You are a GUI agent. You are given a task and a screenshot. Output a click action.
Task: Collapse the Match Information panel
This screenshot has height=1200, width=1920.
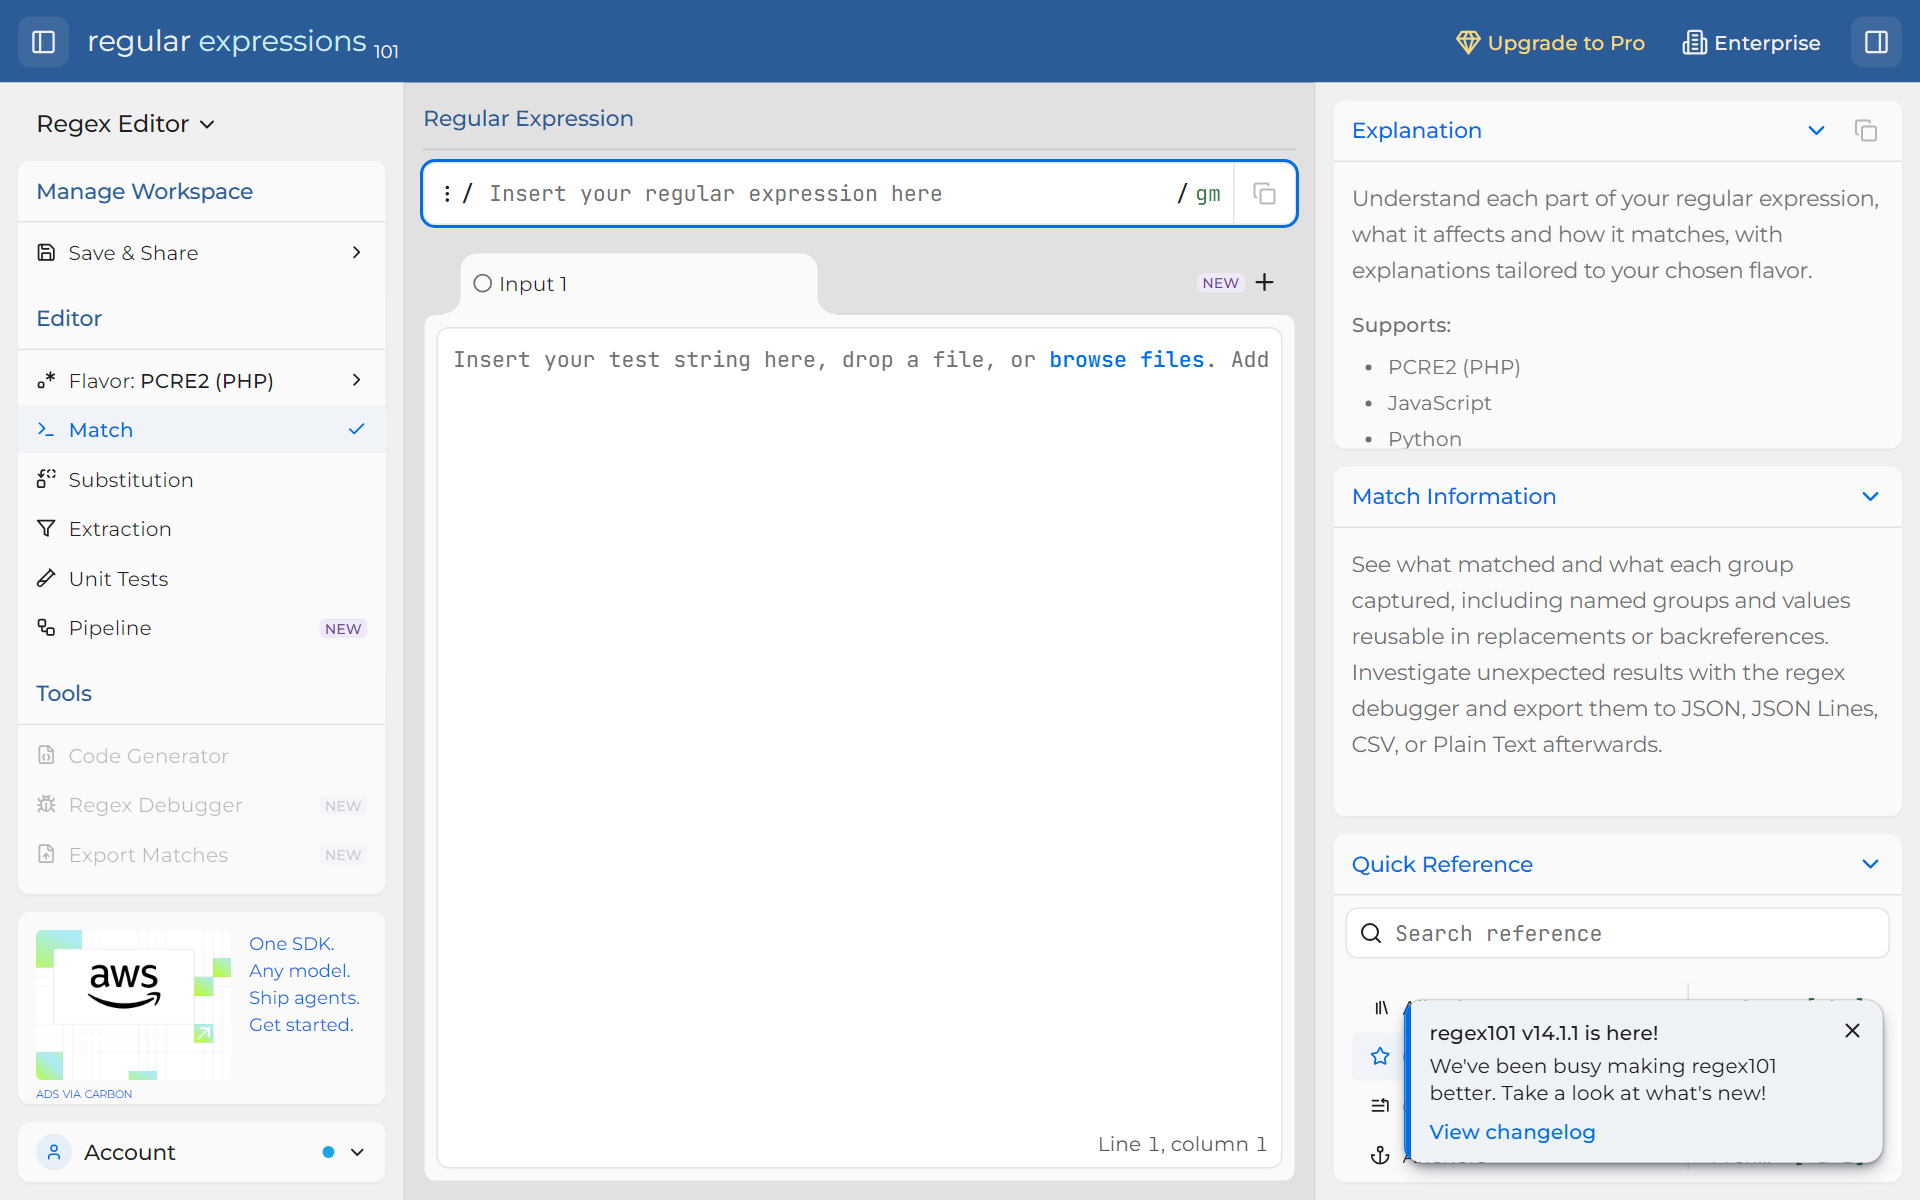pos(1870,497)
